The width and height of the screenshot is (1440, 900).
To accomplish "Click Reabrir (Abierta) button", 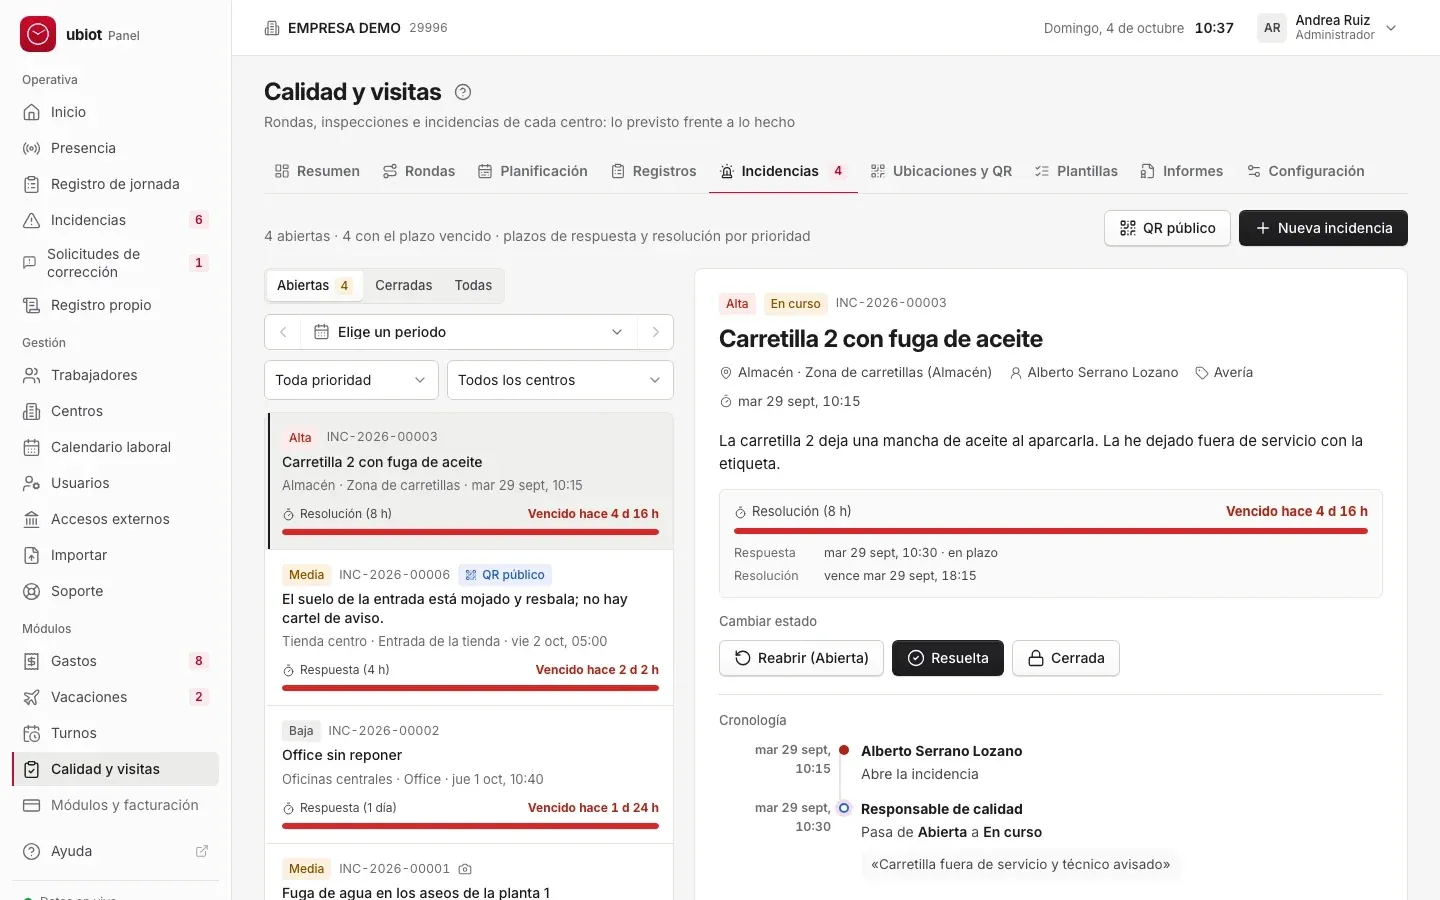I will click(801, 658).
